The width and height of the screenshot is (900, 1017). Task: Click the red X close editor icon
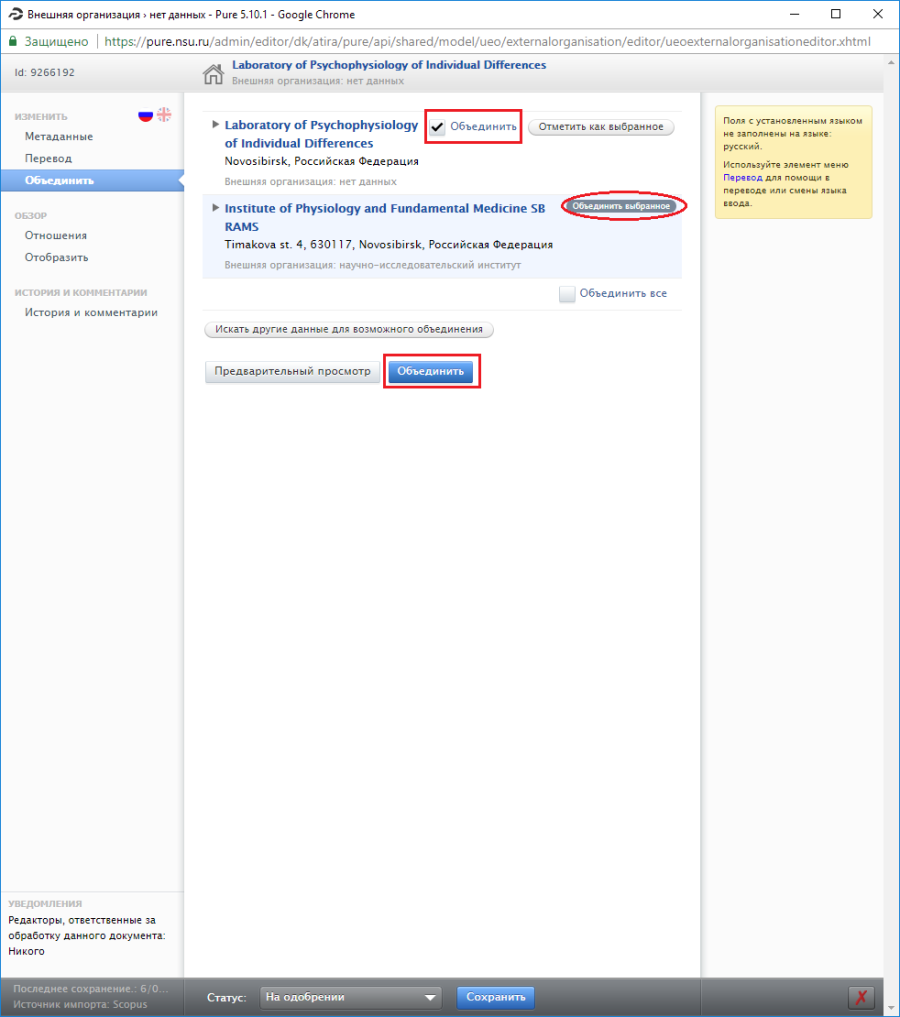click(x=861, y=997)
